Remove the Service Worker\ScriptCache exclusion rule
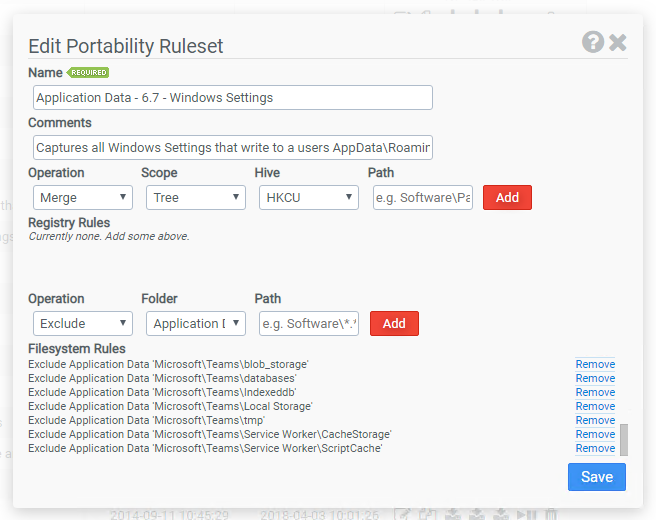Viewport: 656px width, 520px height. [595, 448]
